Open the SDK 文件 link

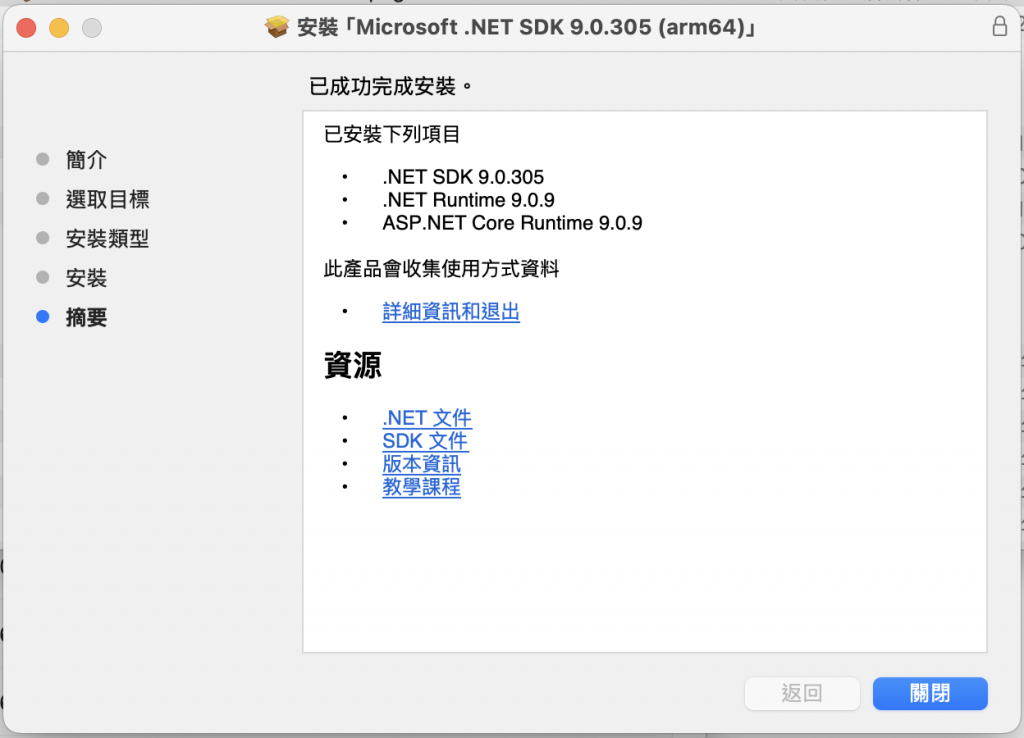pos(425,441)
